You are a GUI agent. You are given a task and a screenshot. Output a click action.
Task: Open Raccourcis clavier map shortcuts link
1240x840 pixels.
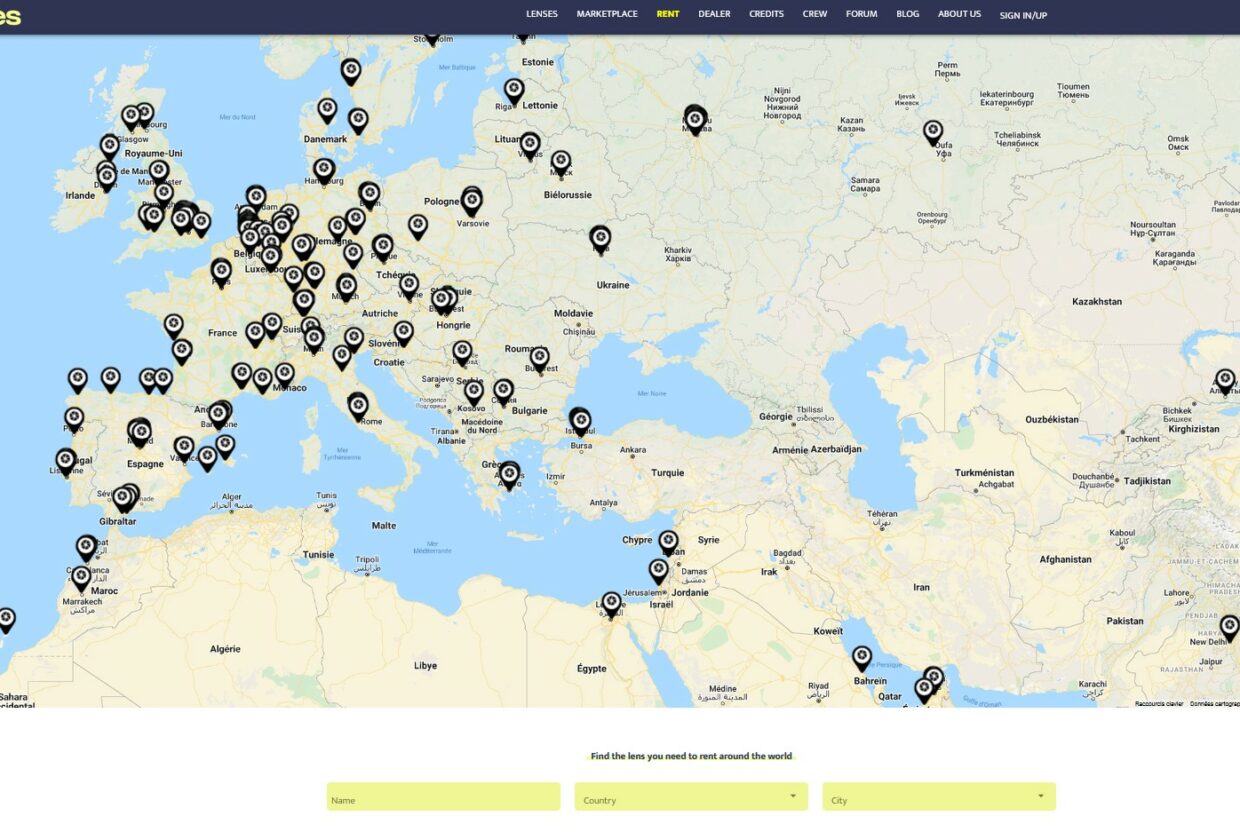[x=1158, y=703]
